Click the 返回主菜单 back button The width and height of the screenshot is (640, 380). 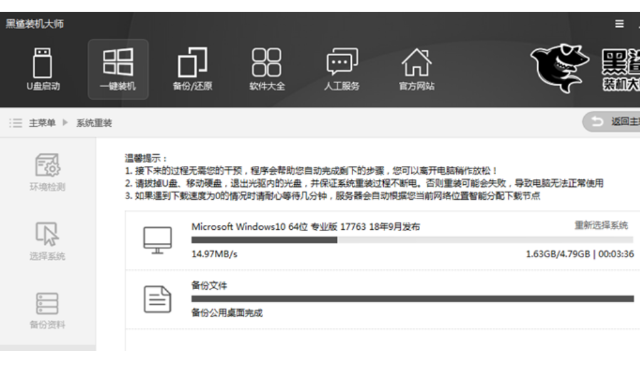point(611,122)
